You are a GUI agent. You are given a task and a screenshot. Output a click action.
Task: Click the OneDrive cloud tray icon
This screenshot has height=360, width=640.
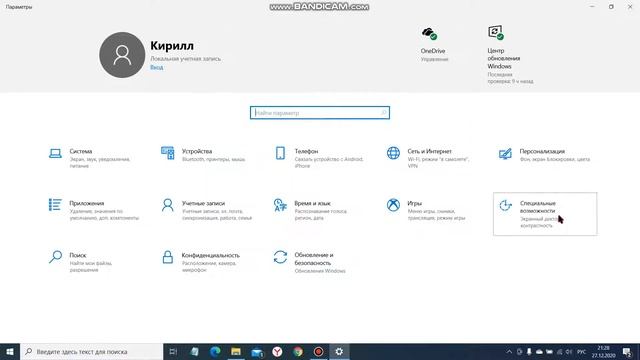click(539, 351)
